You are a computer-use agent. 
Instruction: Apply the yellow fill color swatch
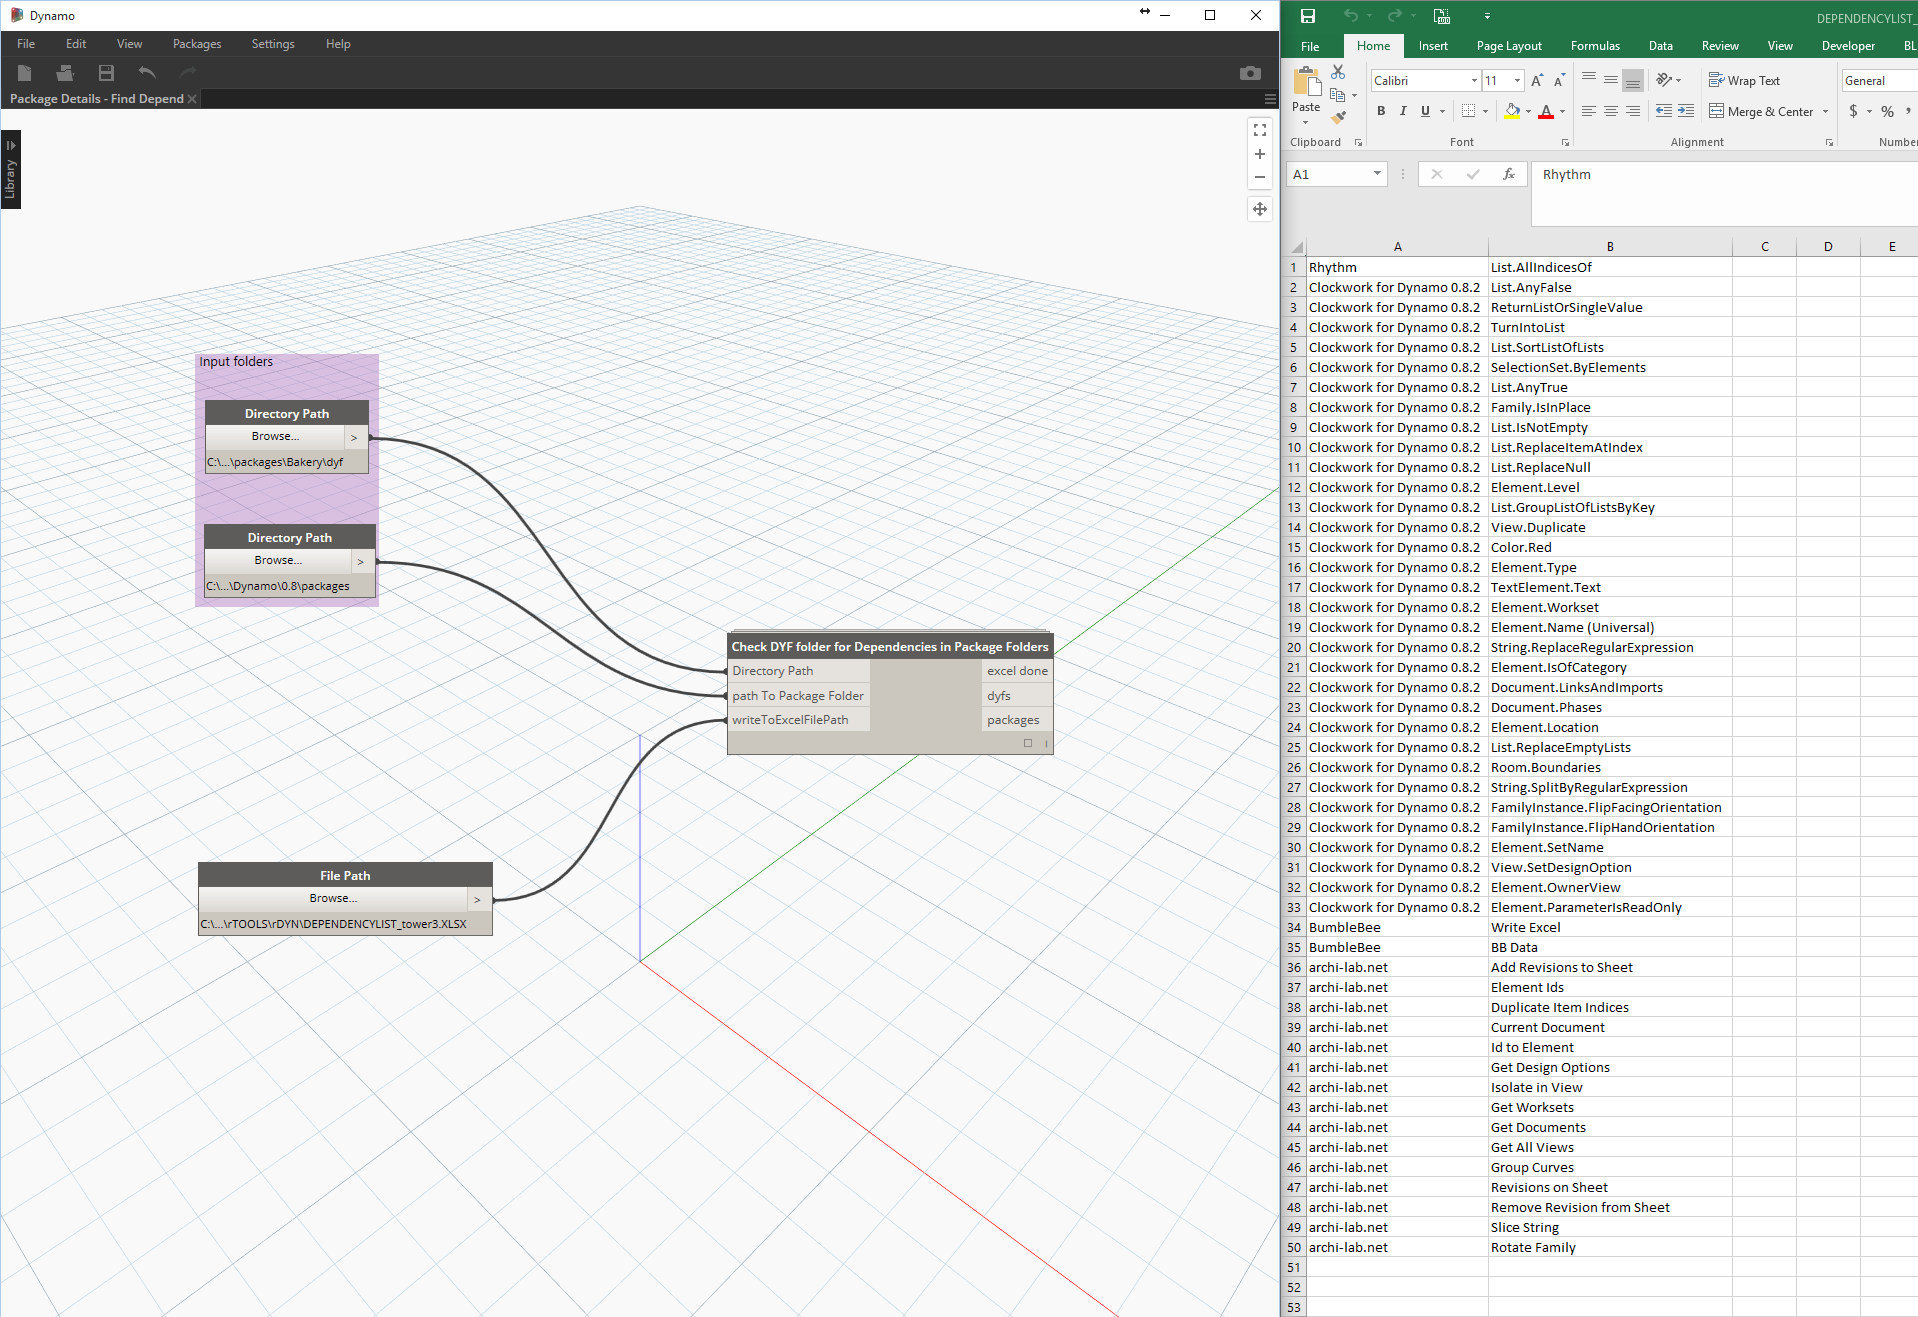pos(1511,111)
